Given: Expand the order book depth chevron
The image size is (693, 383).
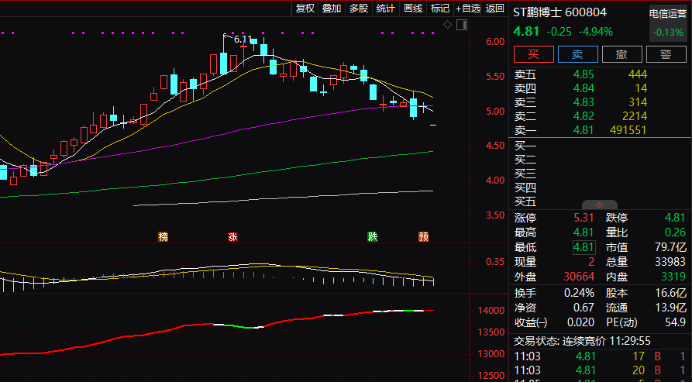Looking at the screenshot, I should pyautogui.click(x=599, y=205).
